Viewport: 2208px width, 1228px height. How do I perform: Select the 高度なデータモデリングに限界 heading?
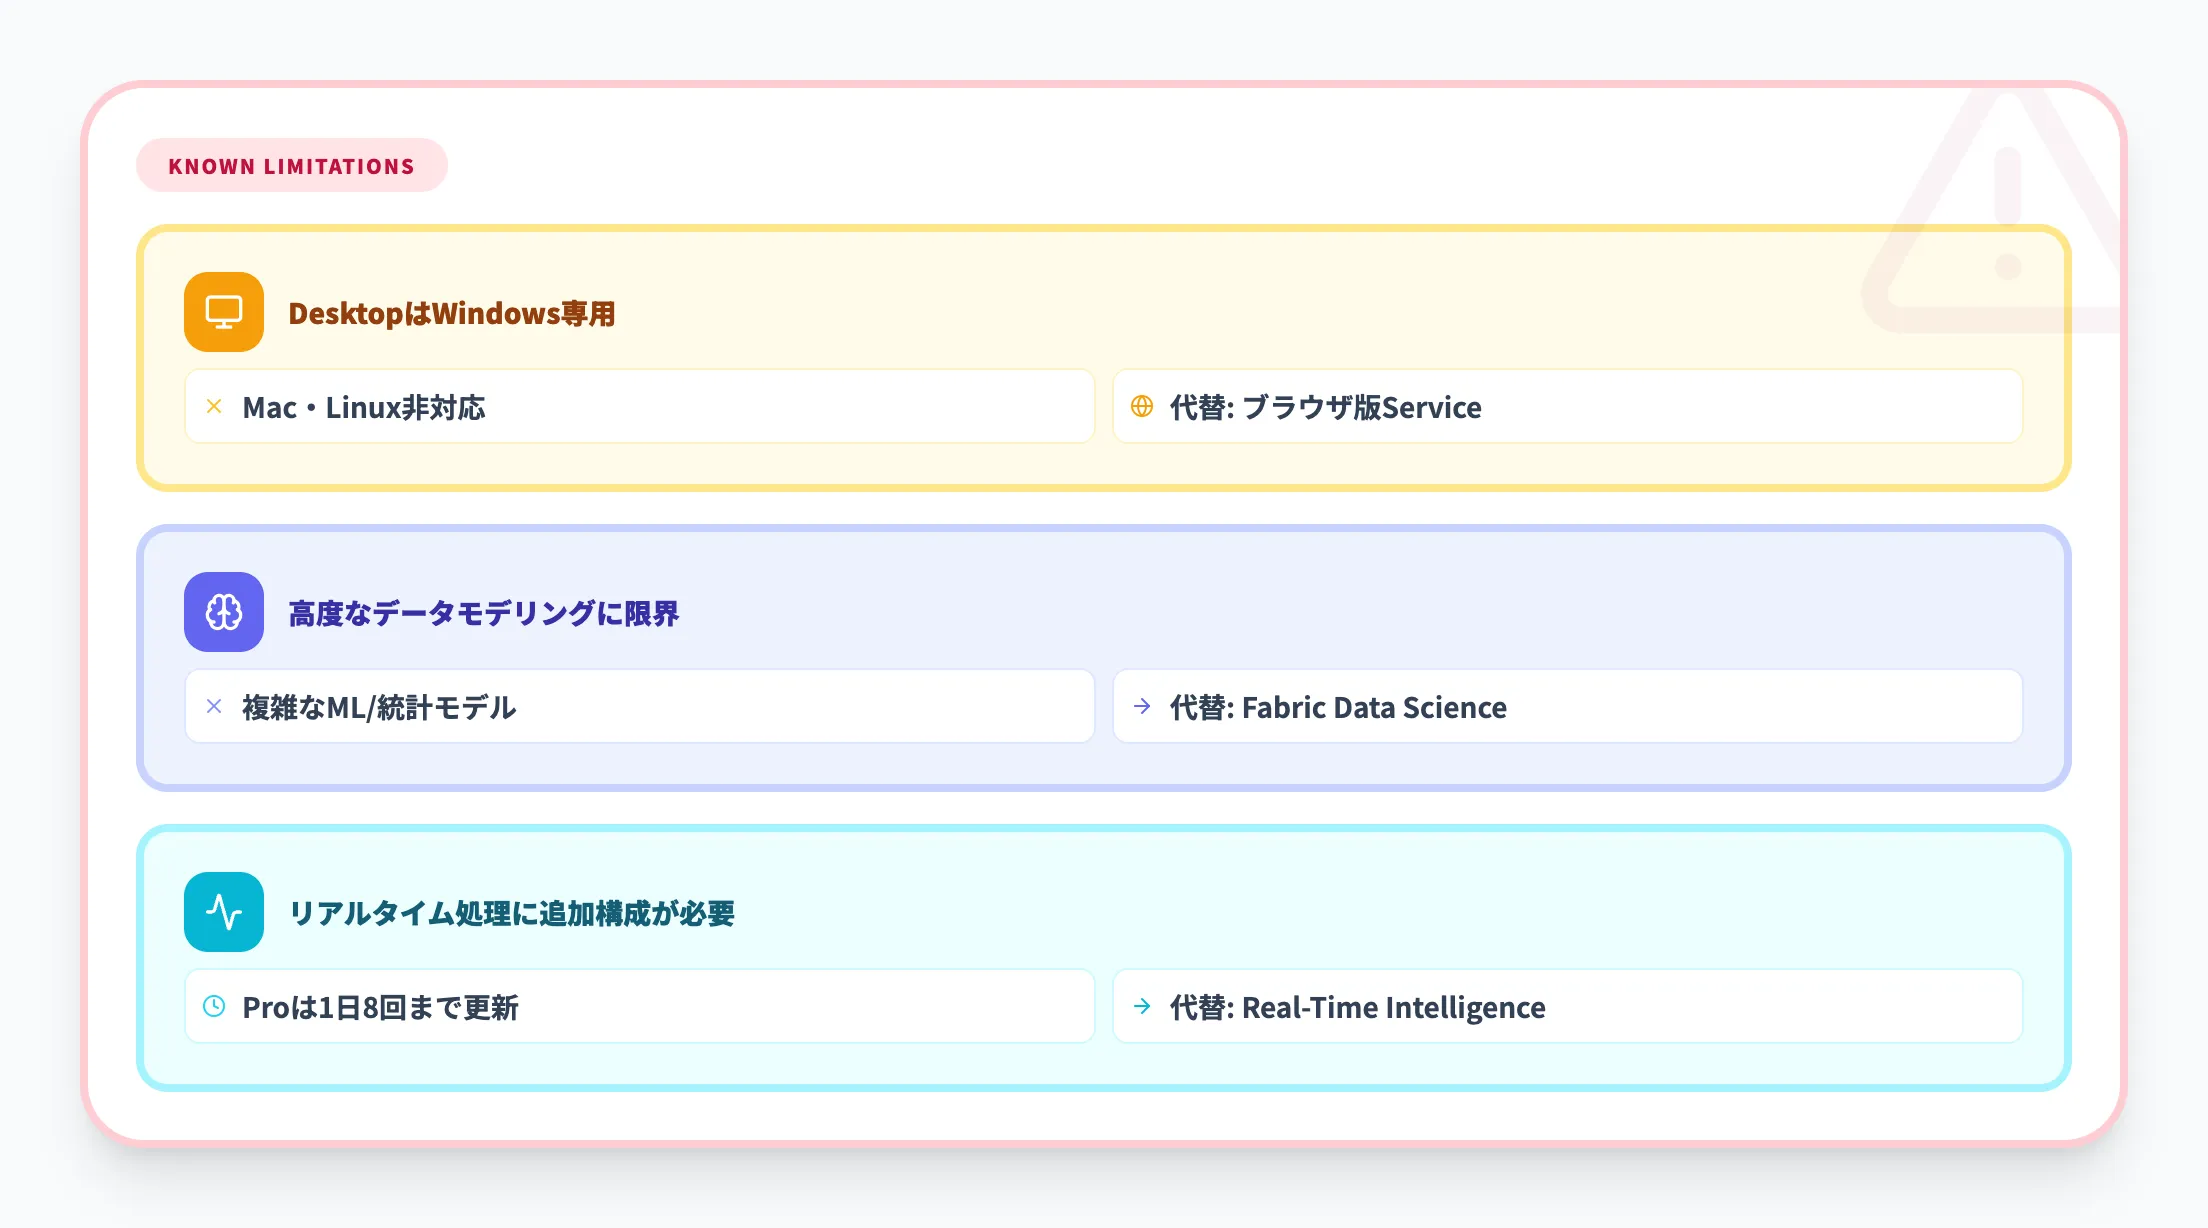tap(484, 613)
